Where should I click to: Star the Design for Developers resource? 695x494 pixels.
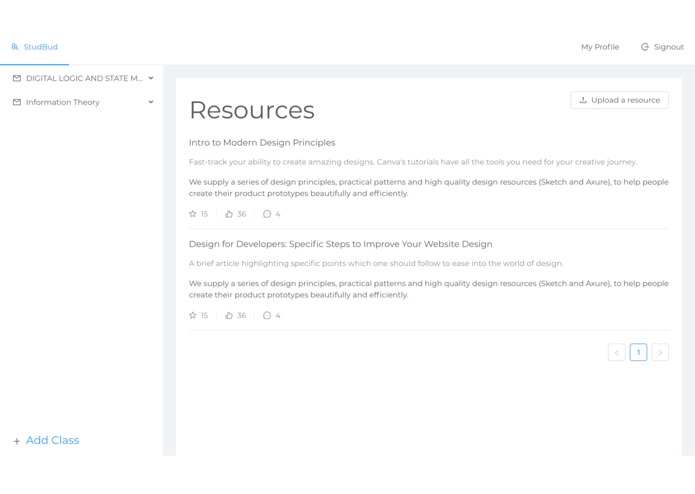(193, 315)
